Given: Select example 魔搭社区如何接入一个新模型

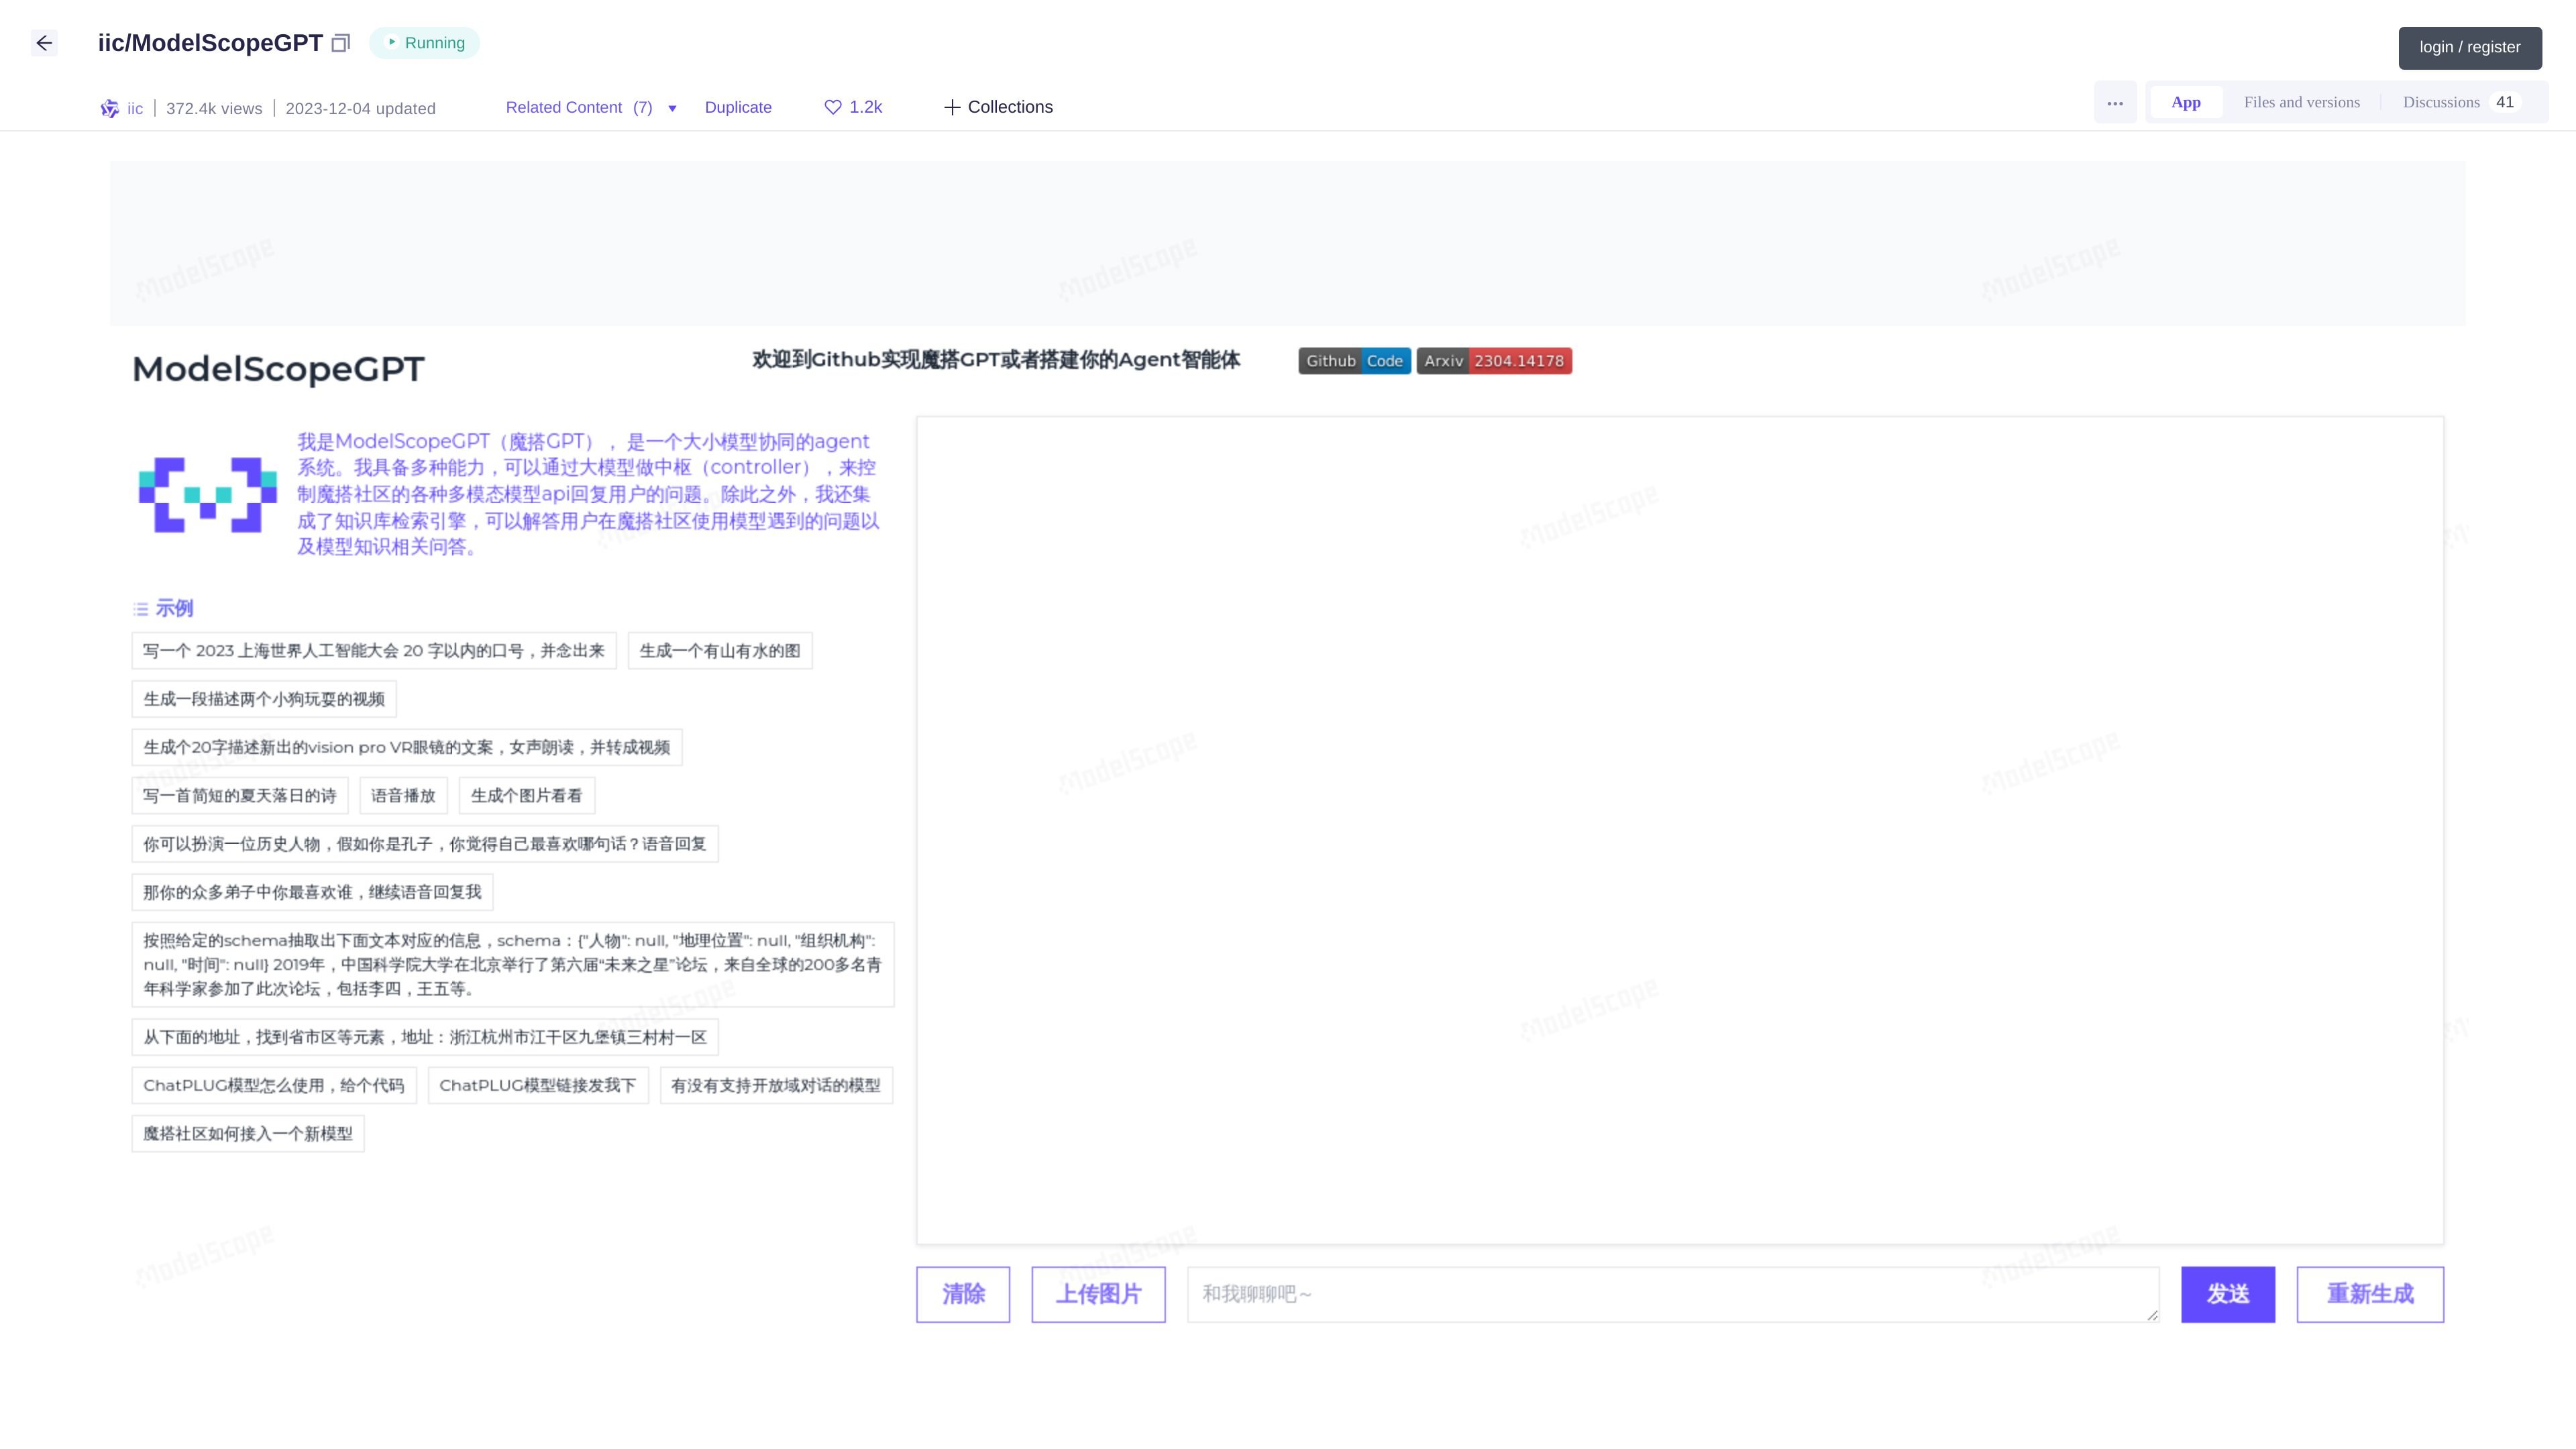Looking at the screenshot, I should 248,1134.
